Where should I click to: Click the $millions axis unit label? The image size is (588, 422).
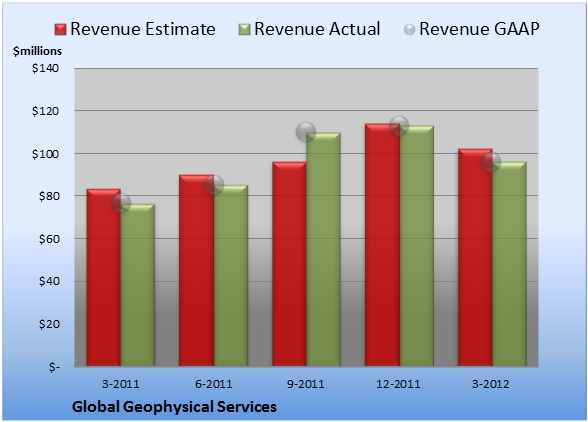pyautogui.click(x=38, y=51)
